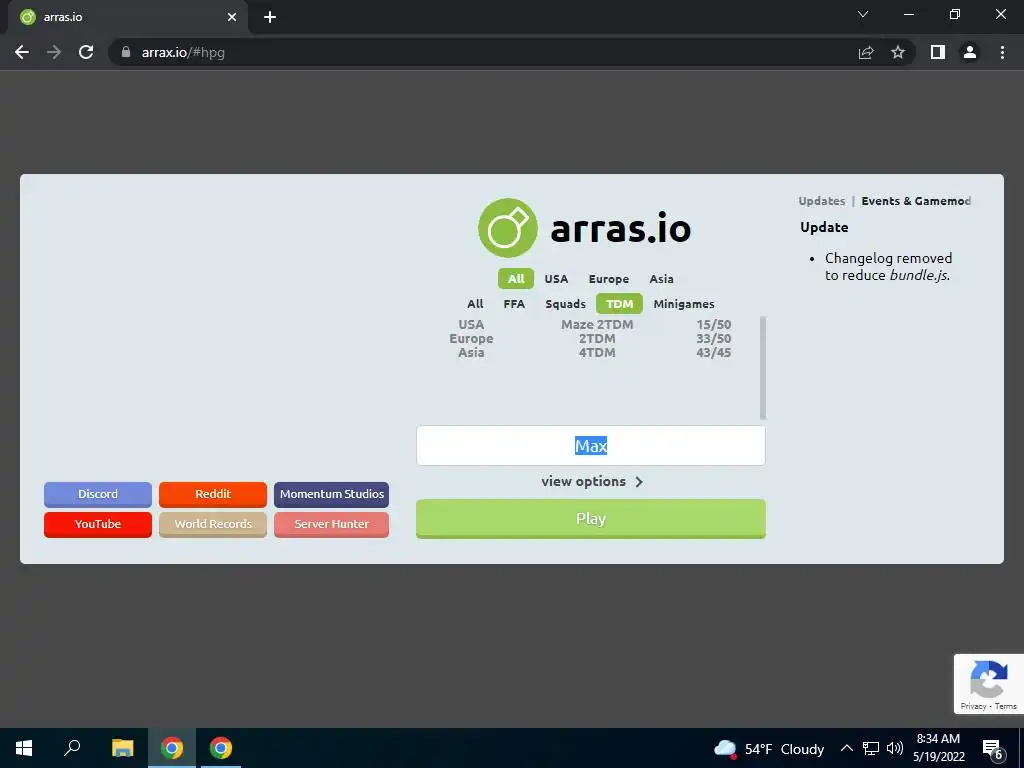Screen dimensions: 1024x768
Task: Click the browser forward arrow
Action: (54, 52)
